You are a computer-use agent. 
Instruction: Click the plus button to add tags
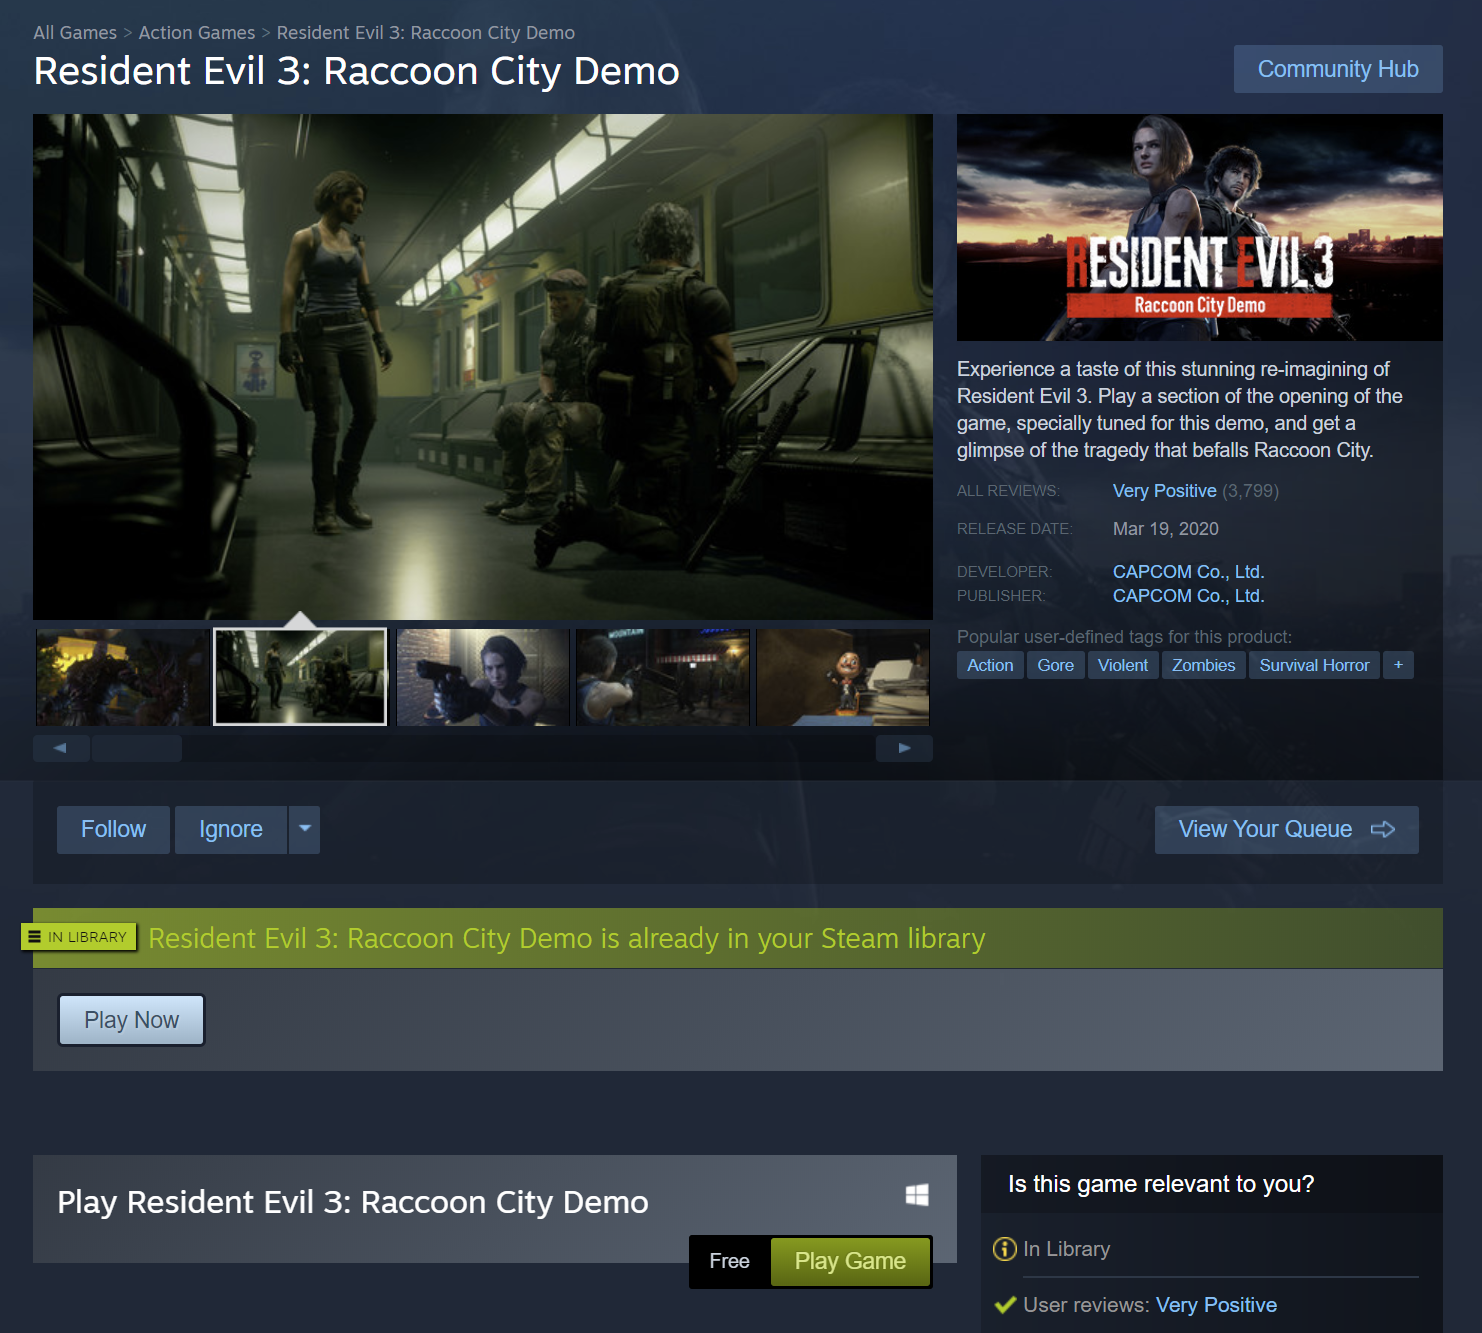coord(1398,665)
